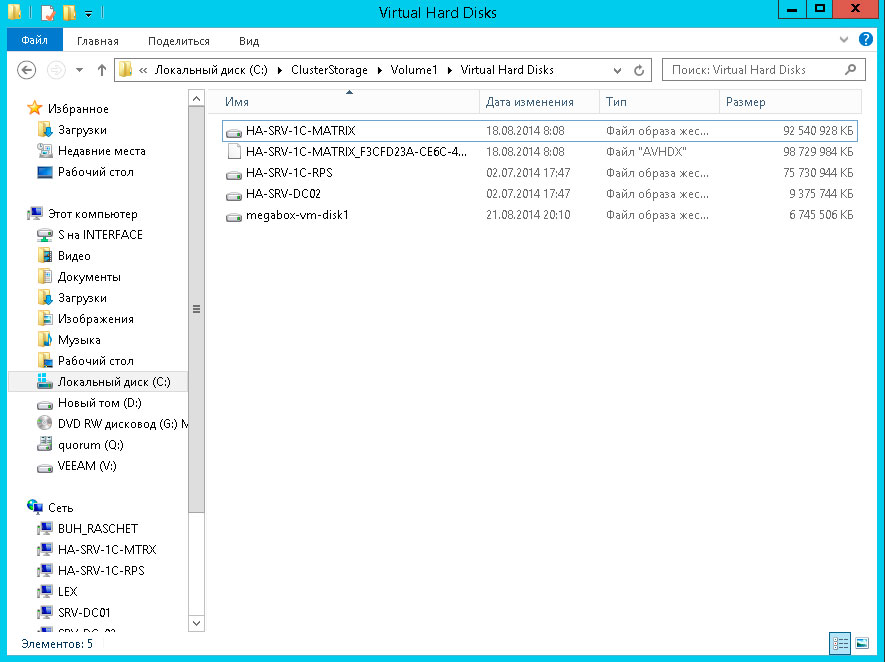Open DVD RW drive (G:) in sidebar

(x=122, y=424)
